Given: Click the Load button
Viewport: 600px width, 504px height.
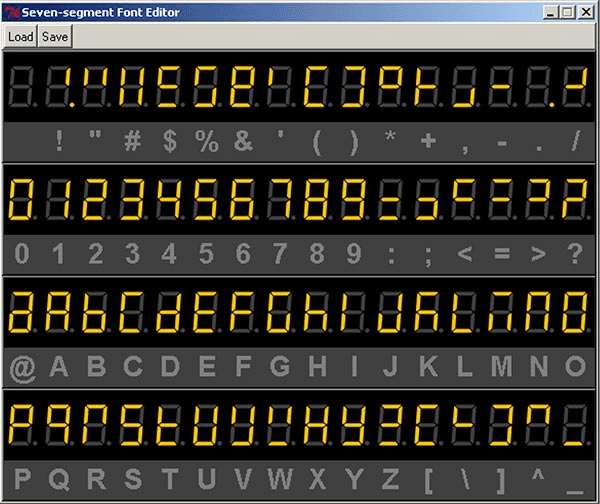Looking at the screenshot, I should pos(20,36).
